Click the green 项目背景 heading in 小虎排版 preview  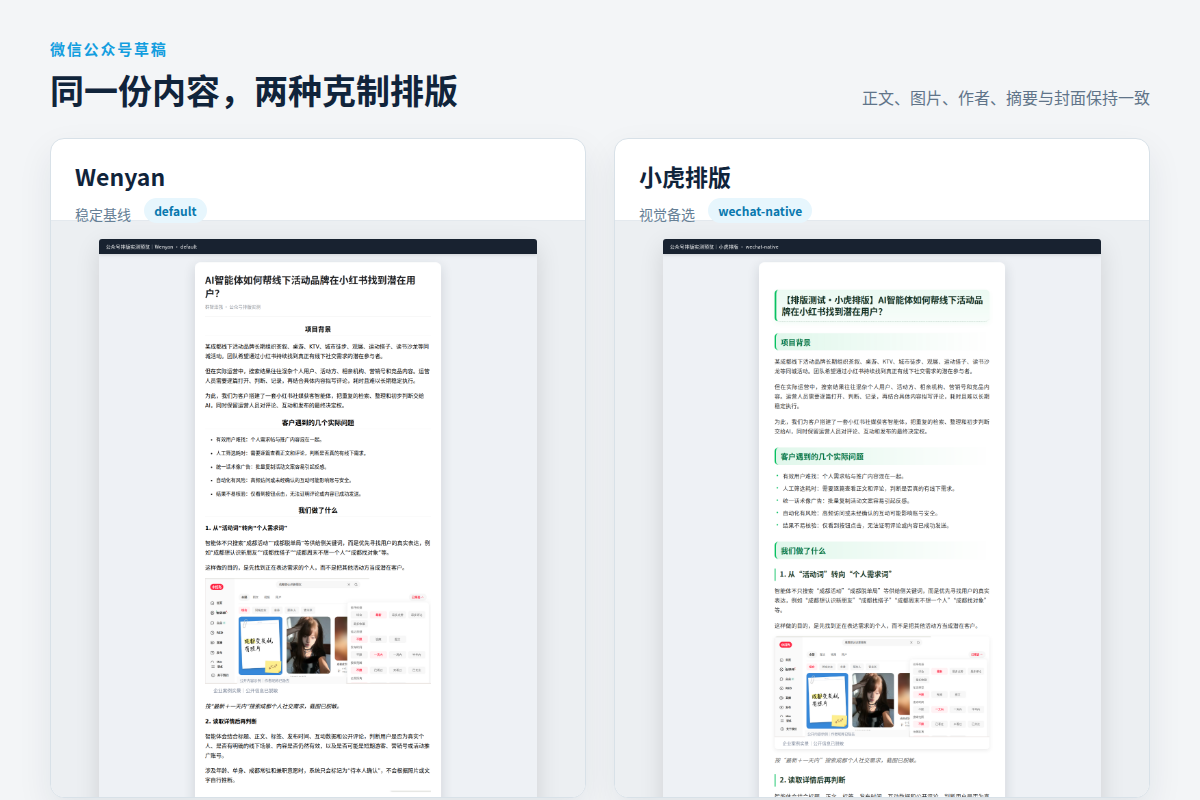point(881,342)
